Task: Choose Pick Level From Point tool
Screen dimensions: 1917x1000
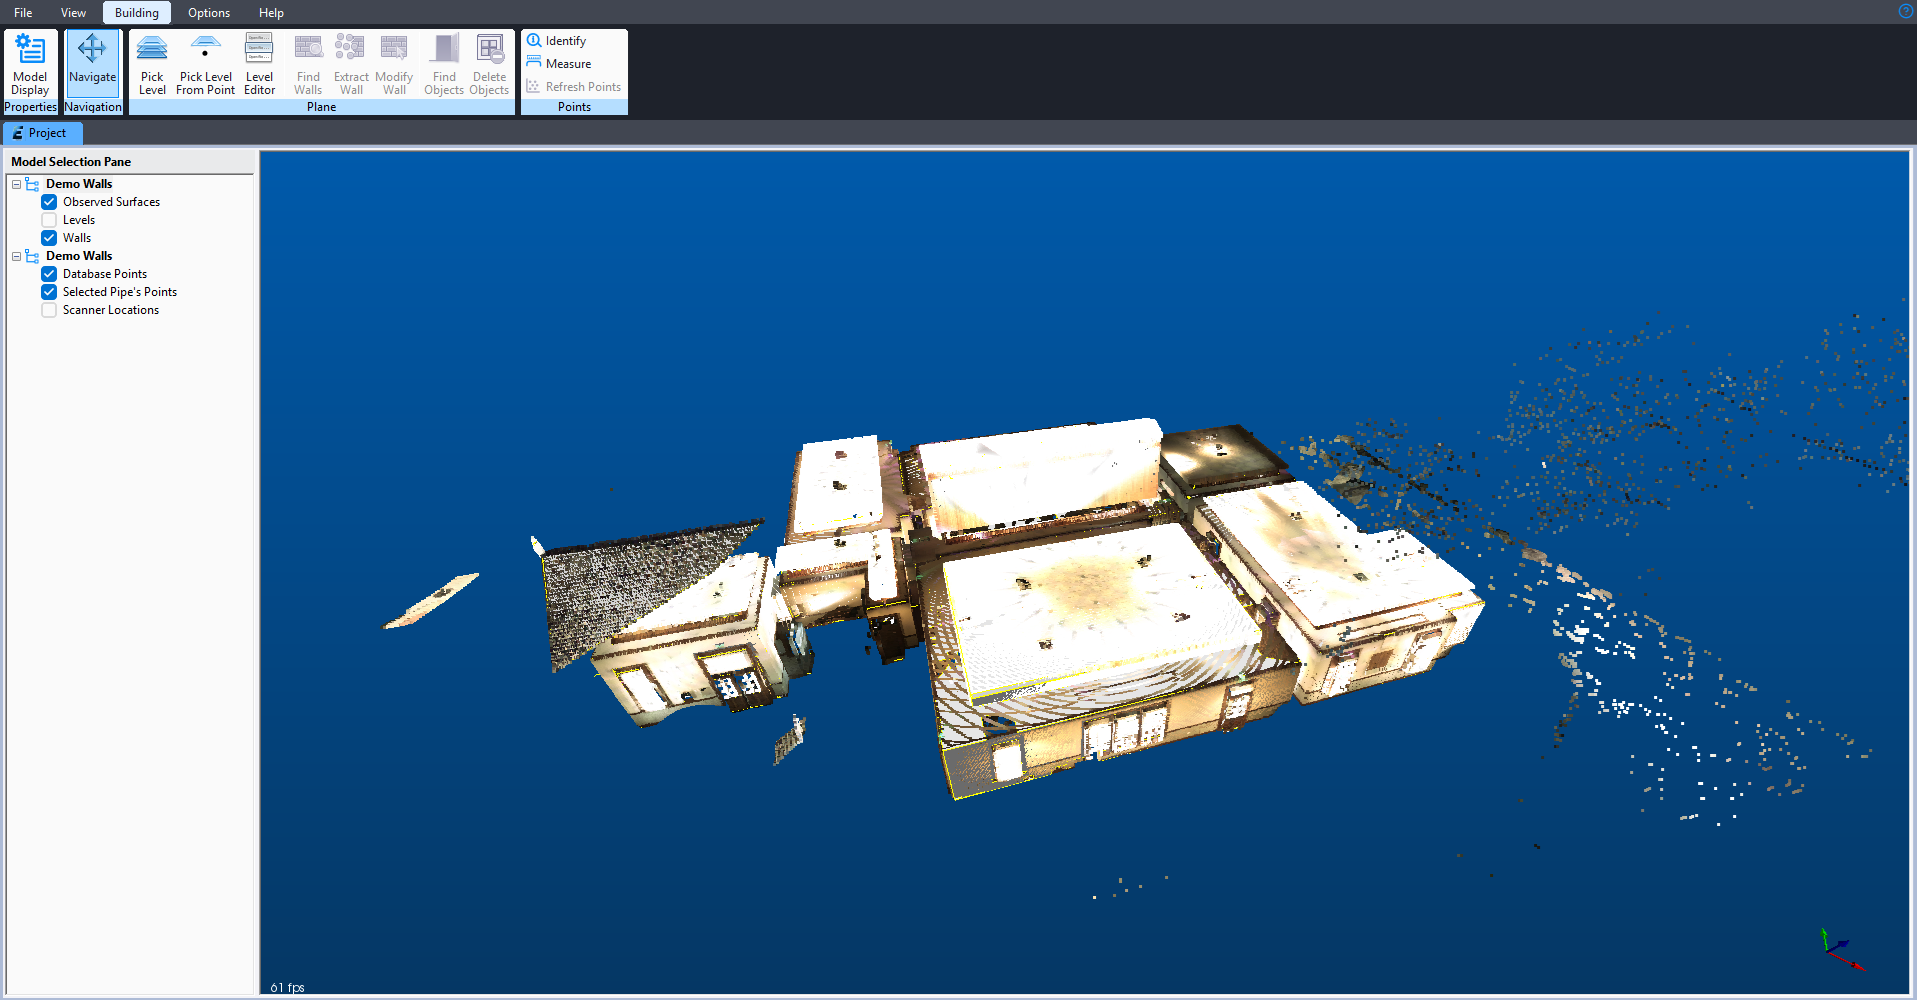Action: 205,64
